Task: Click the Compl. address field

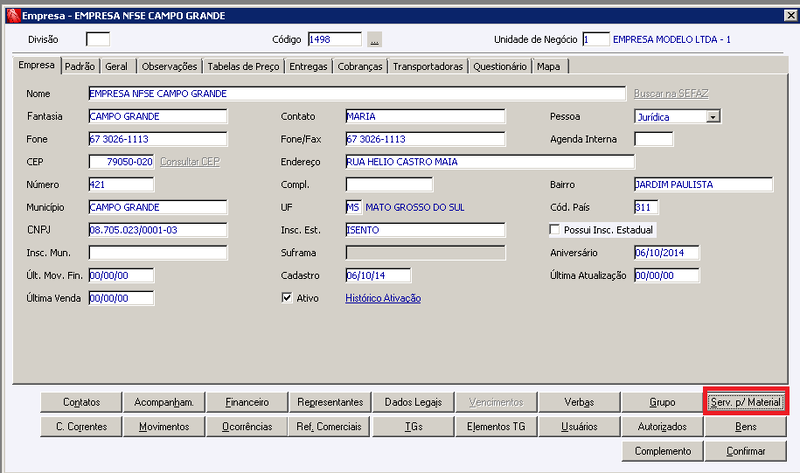Action: tap(389, 184)
